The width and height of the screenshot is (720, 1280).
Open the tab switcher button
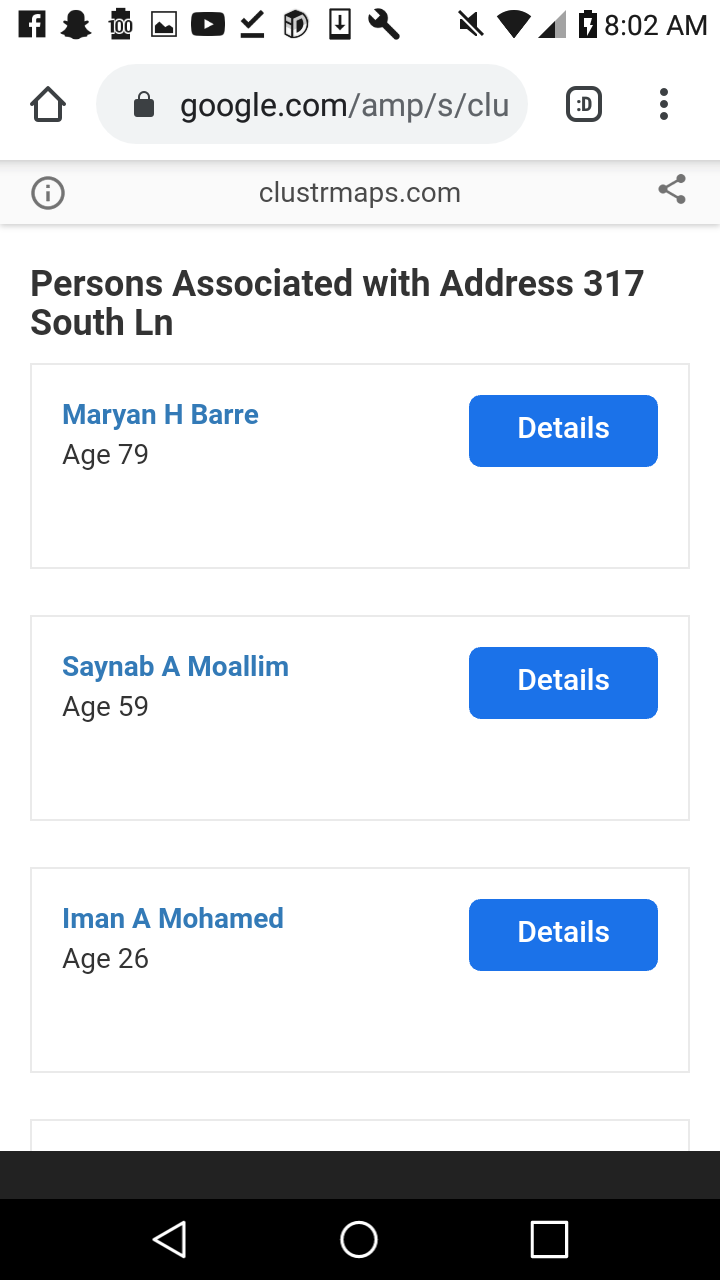[584, 105]
